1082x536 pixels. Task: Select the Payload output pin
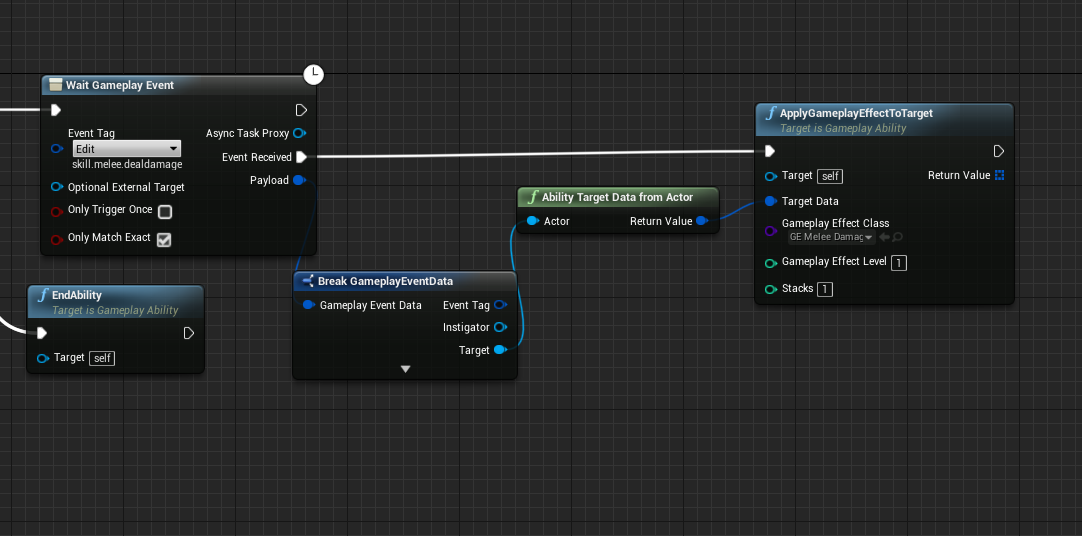tap(299, 180)
